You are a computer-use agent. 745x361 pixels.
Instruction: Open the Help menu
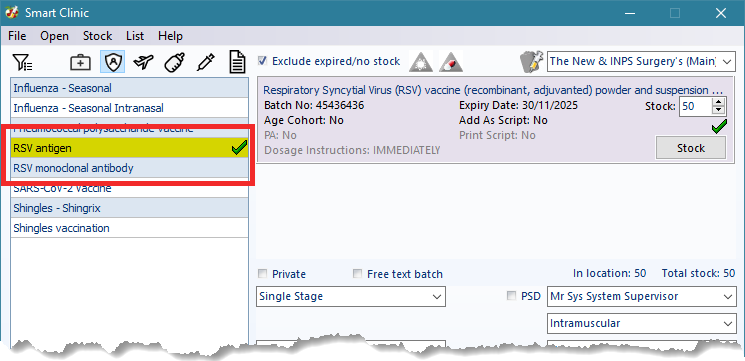point(171,36)
